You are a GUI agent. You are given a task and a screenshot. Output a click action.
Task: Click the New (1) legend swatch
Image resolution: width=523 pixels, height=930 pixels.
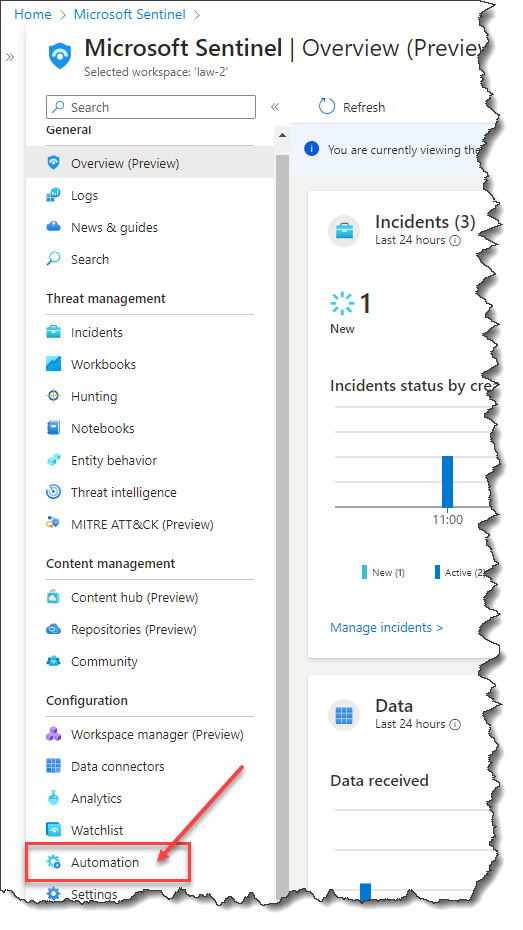pos(364,572)
